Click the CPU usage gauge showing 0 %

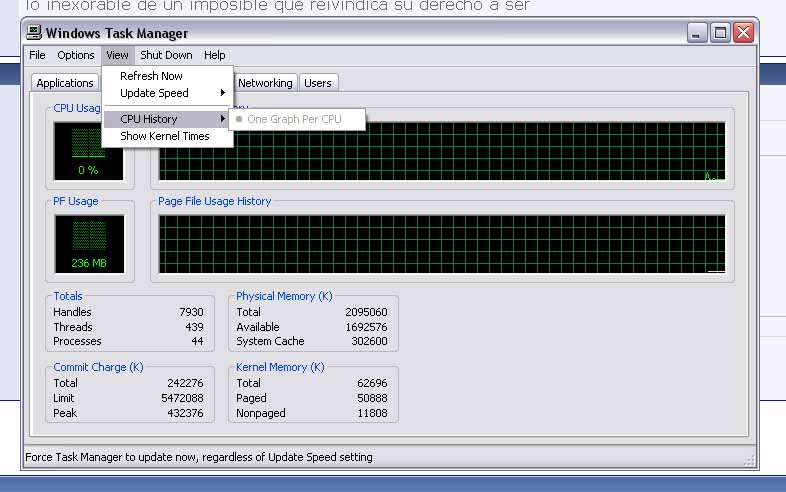tap(88, 150)
